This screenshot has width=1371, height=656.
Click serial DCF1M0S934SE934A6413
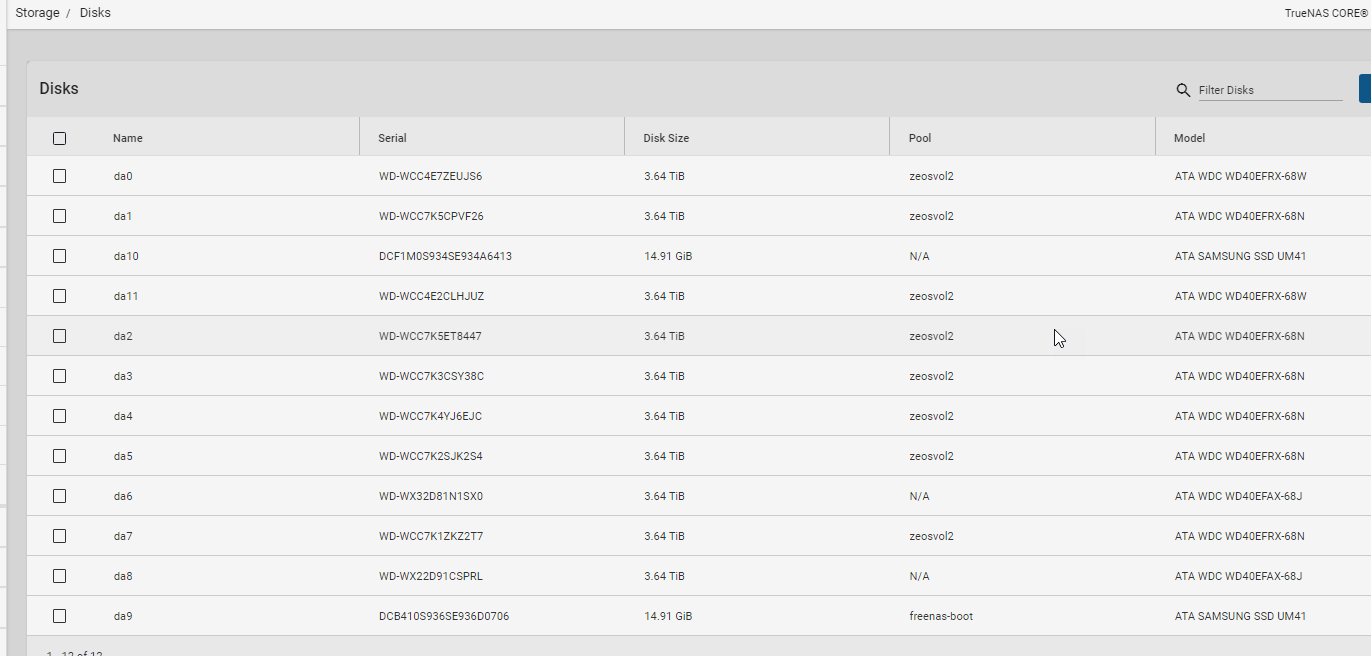pos(445,256)
